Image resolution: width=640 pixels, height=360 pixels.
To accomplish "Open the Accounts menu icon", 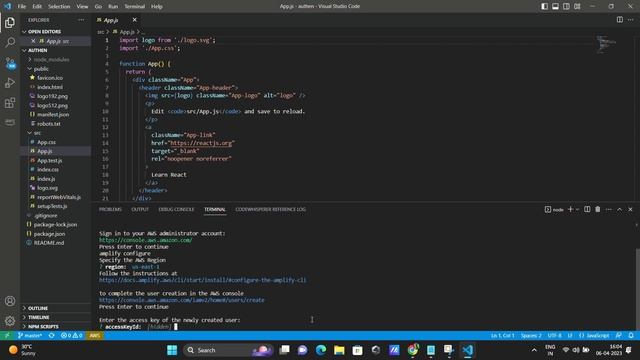I will [x=10, y=301].
